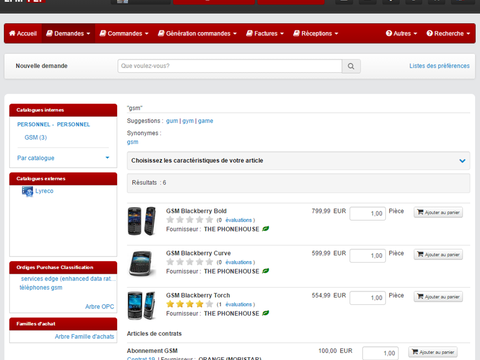Select PERSONNEL - PERSONNEL catalogue
This screenshot has height=360, width=480.
coord(54,124)
